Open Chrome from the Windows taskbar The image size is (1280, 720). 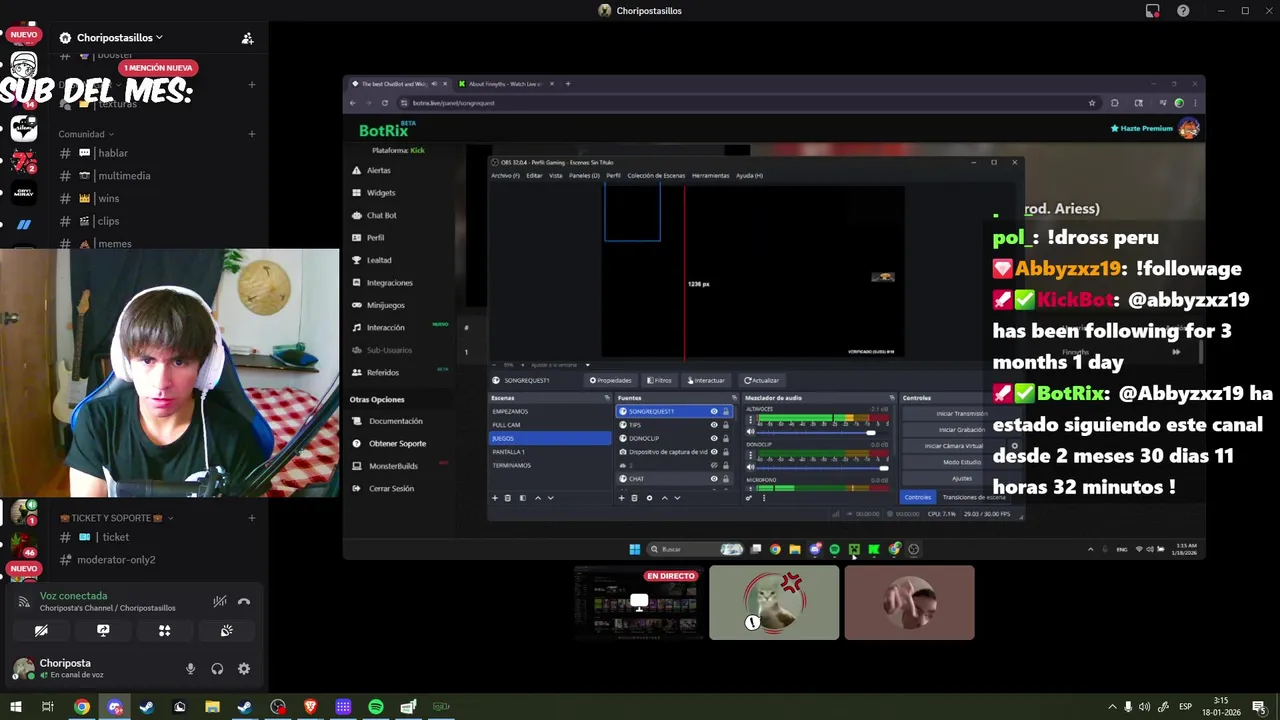click(x=82, y=707)
